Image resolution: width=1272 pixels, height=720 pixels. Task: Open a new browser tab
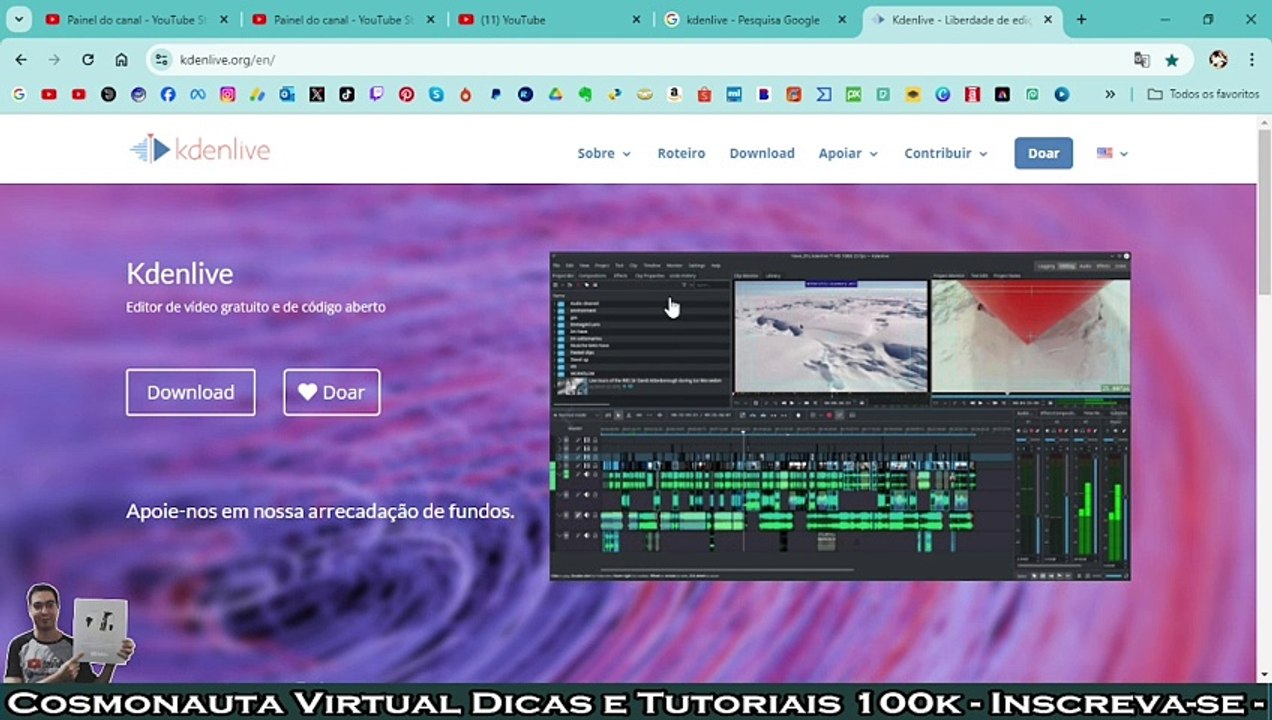[1081, 19]
